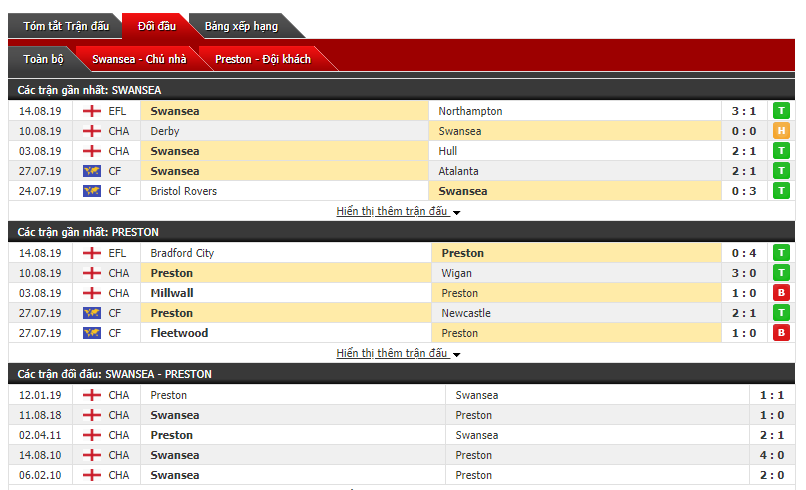Click England flag on Bradford City row
Viewport: 806px width, 490px height.
pos(91,252)
